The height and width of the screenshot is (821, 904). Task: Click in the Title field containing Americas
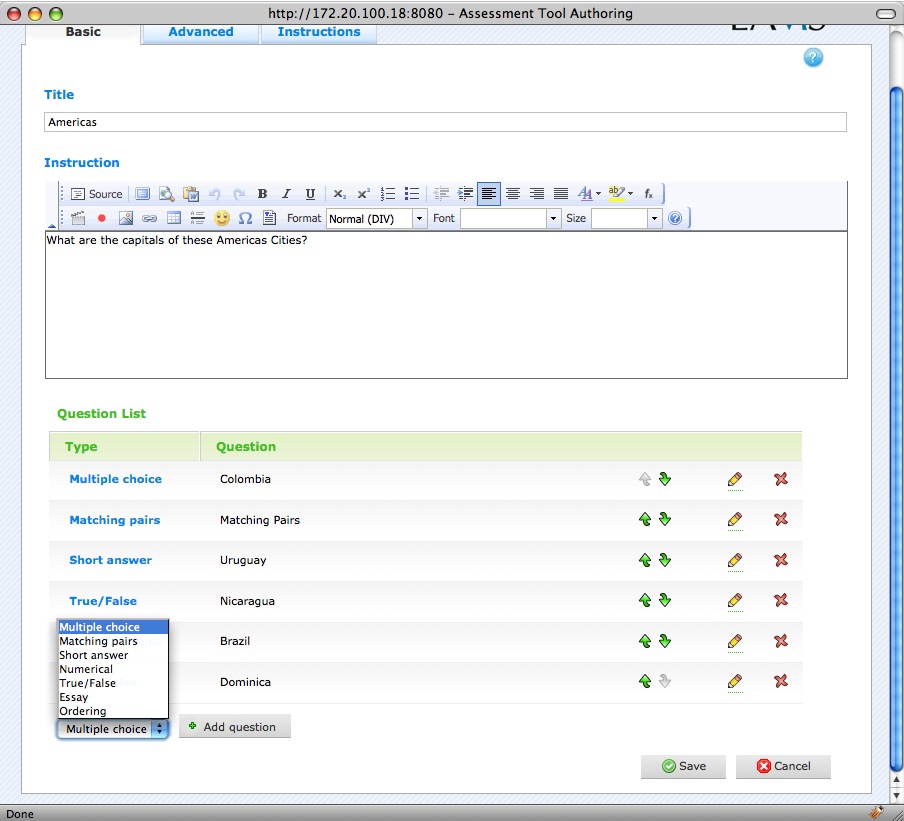445,122
